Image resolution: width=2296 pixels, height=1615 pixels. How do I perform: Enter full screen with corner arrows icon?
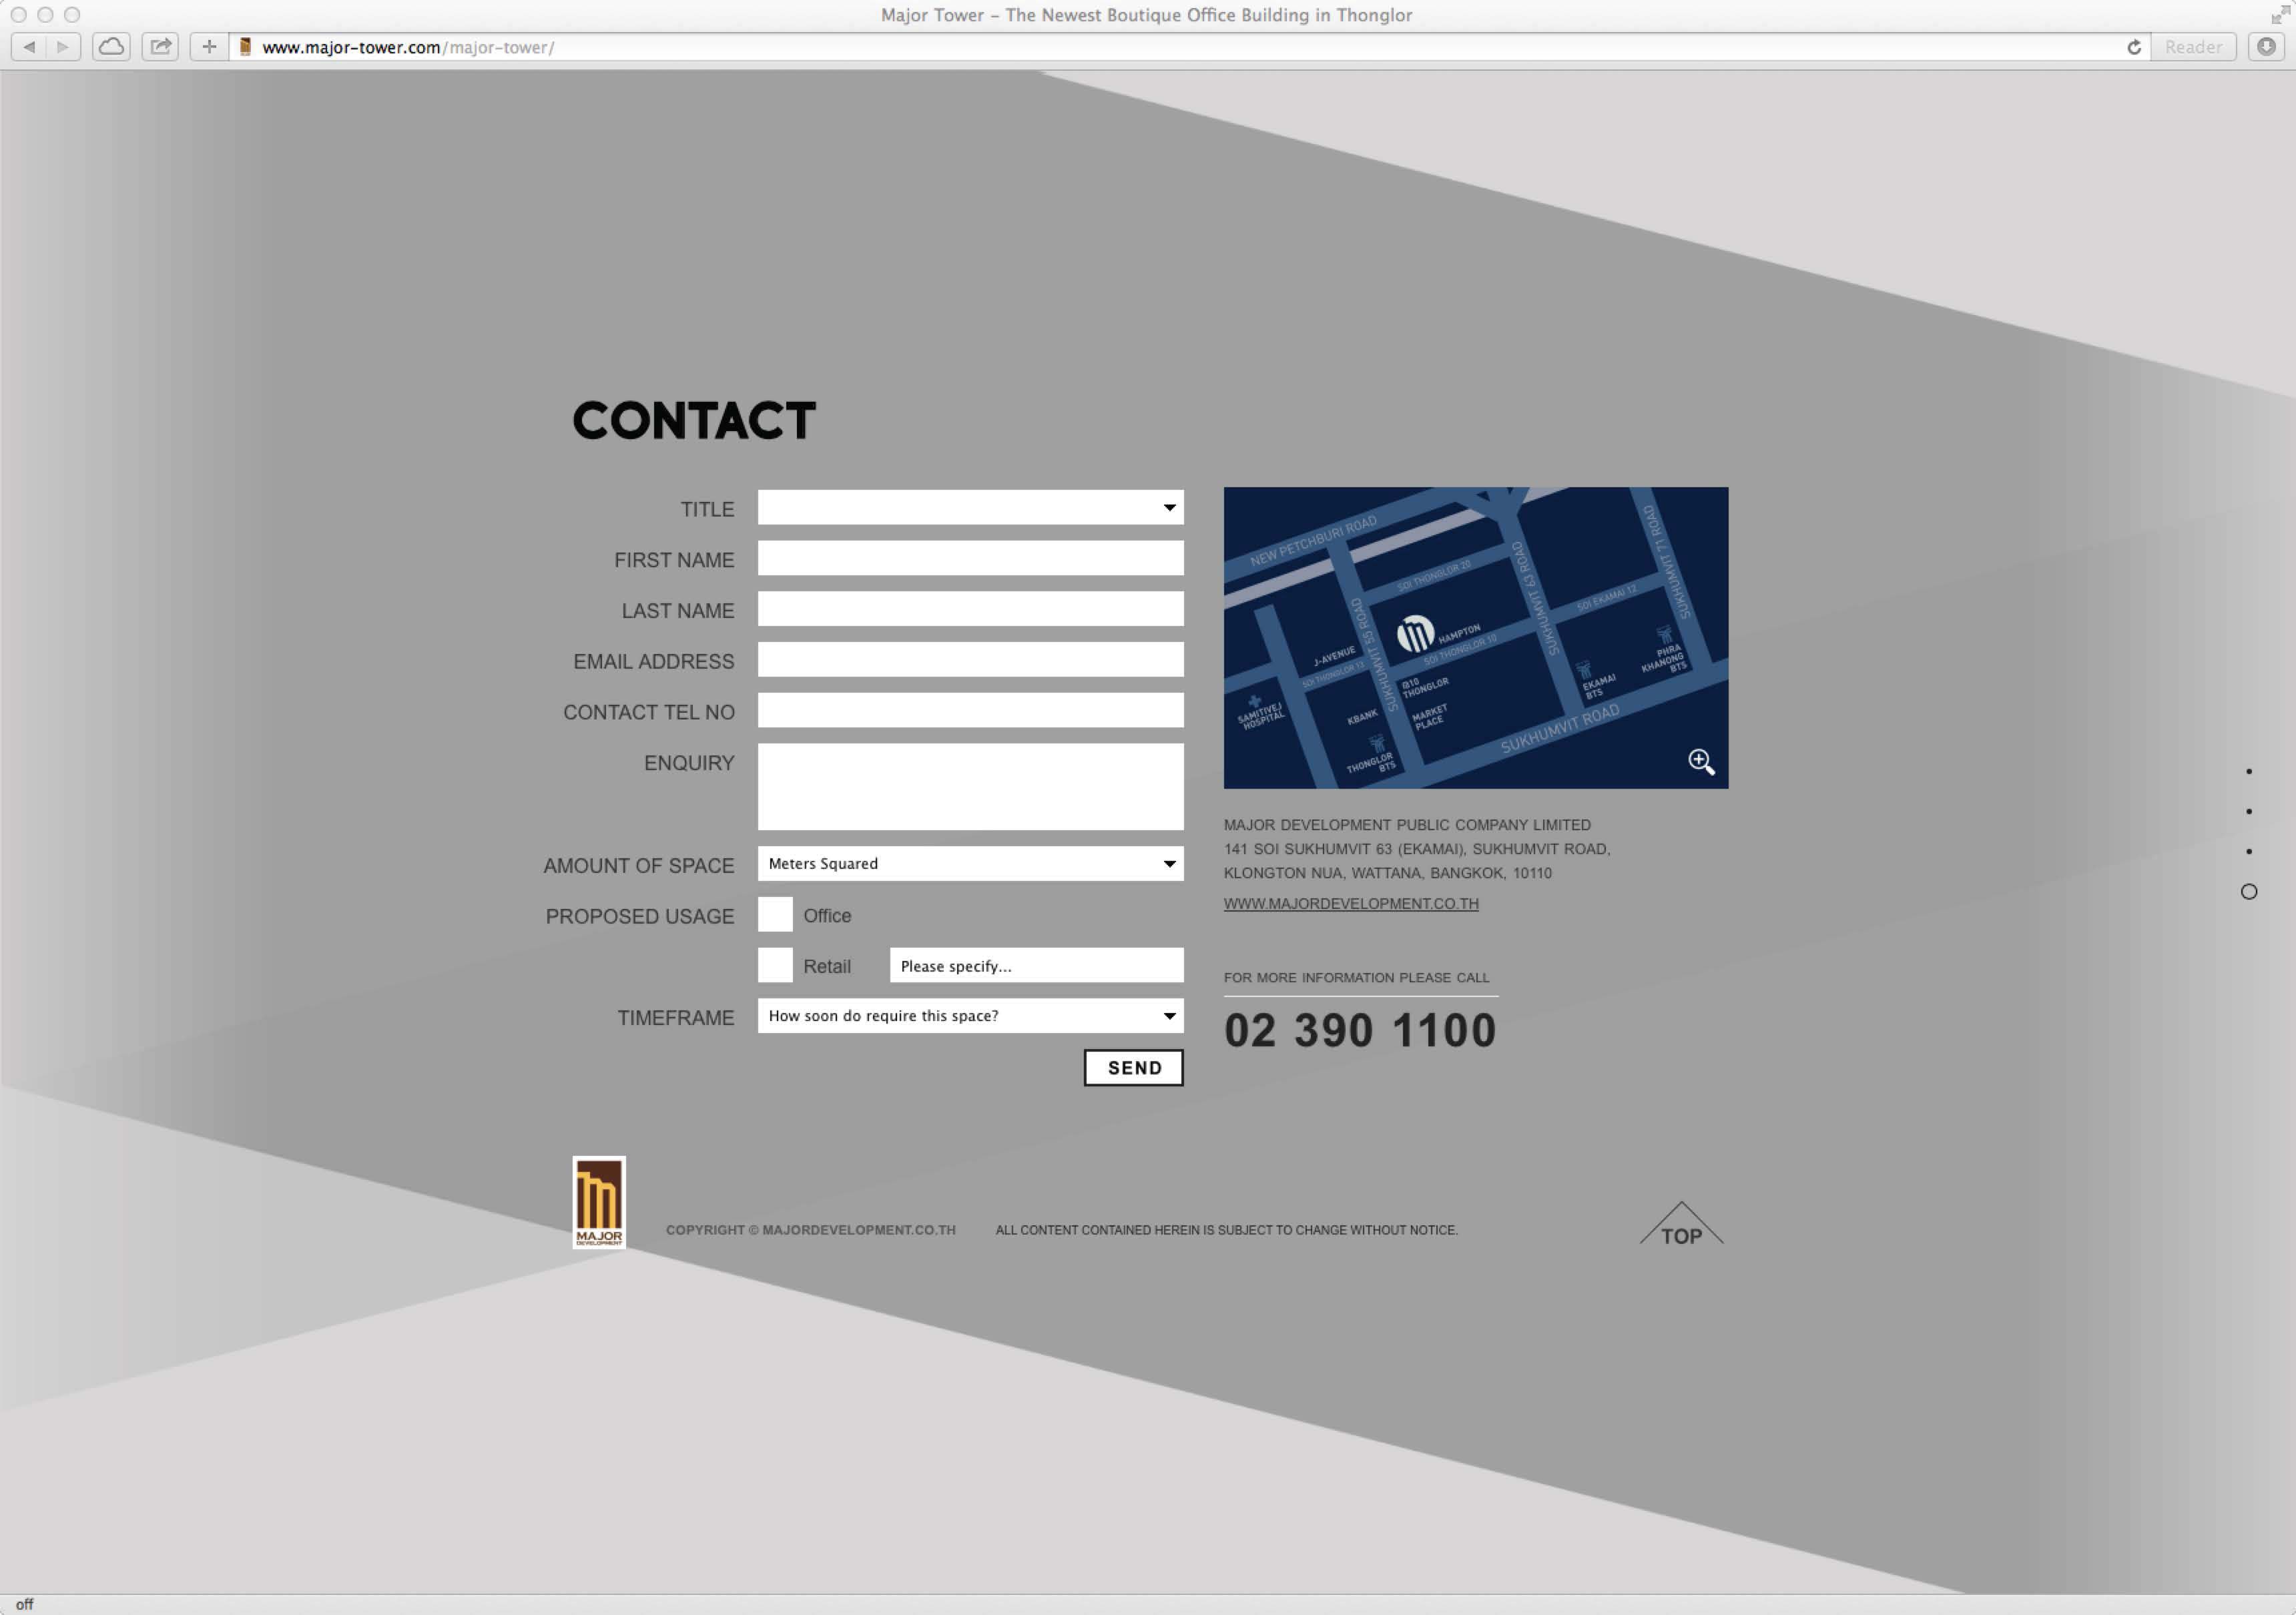click(2279, 15)
